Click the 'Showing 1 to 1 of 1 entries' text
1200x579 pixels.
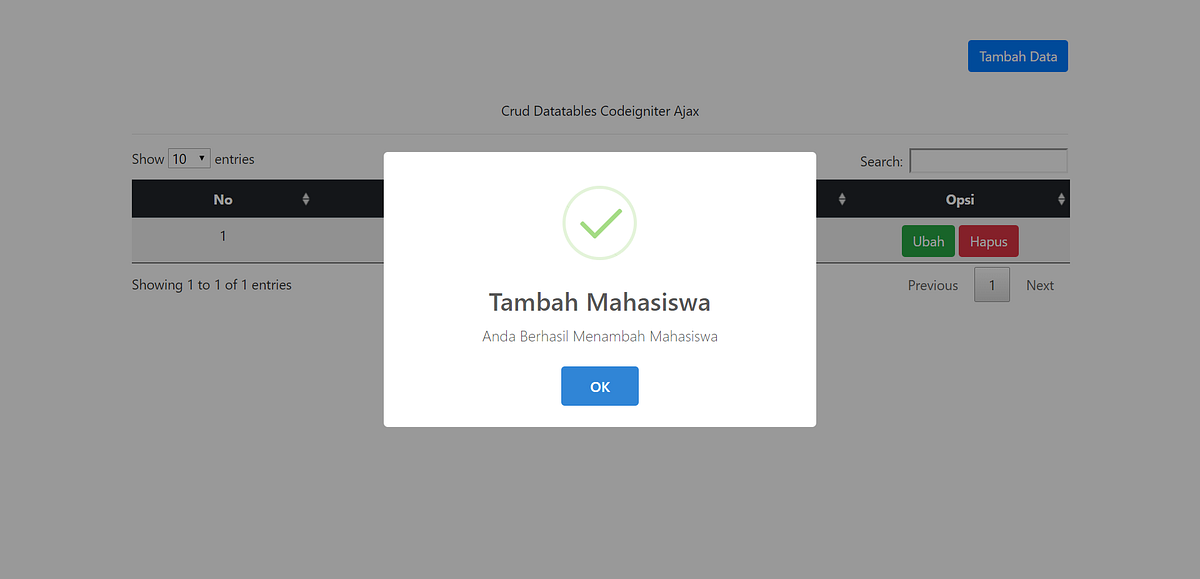point(212,285)
